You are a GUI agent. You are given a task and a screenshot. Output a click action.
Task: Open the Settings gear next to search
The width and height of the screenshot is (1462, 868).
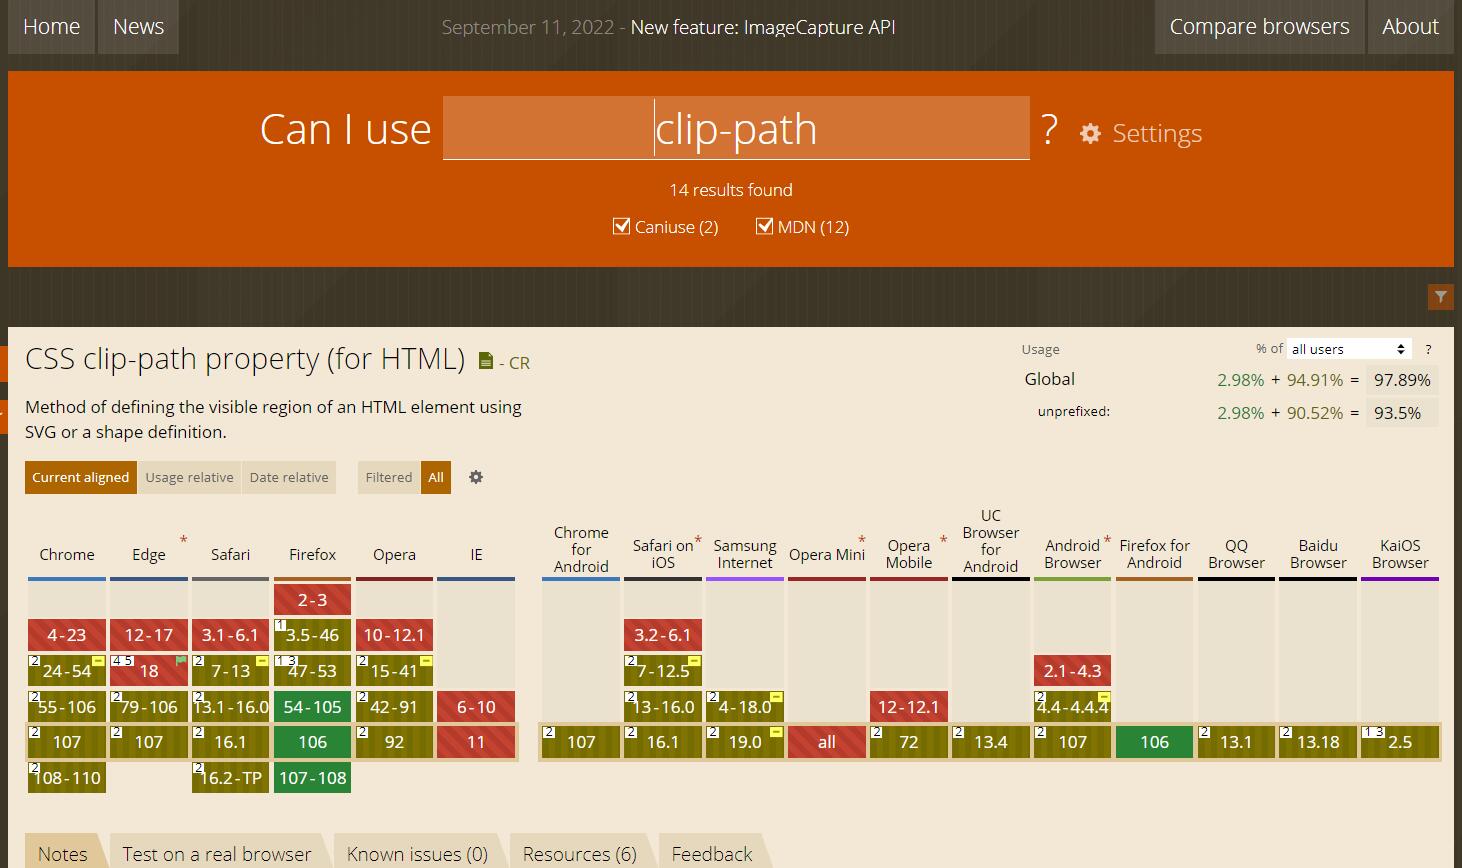click(x=1141, y=133)
